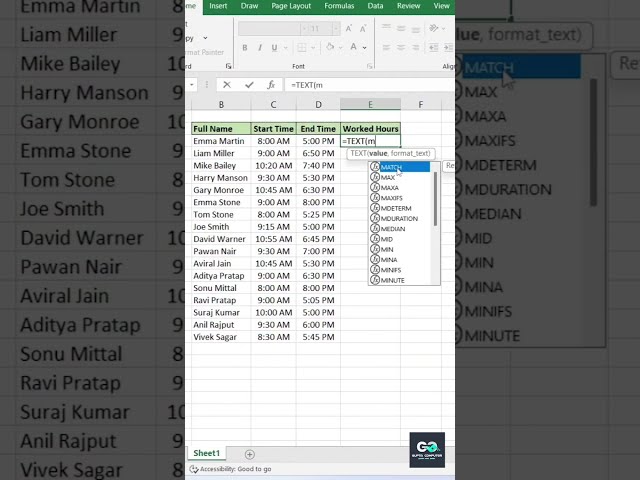640x480 pixels.
Task: Increase font size icon
Action: [349, 29]
